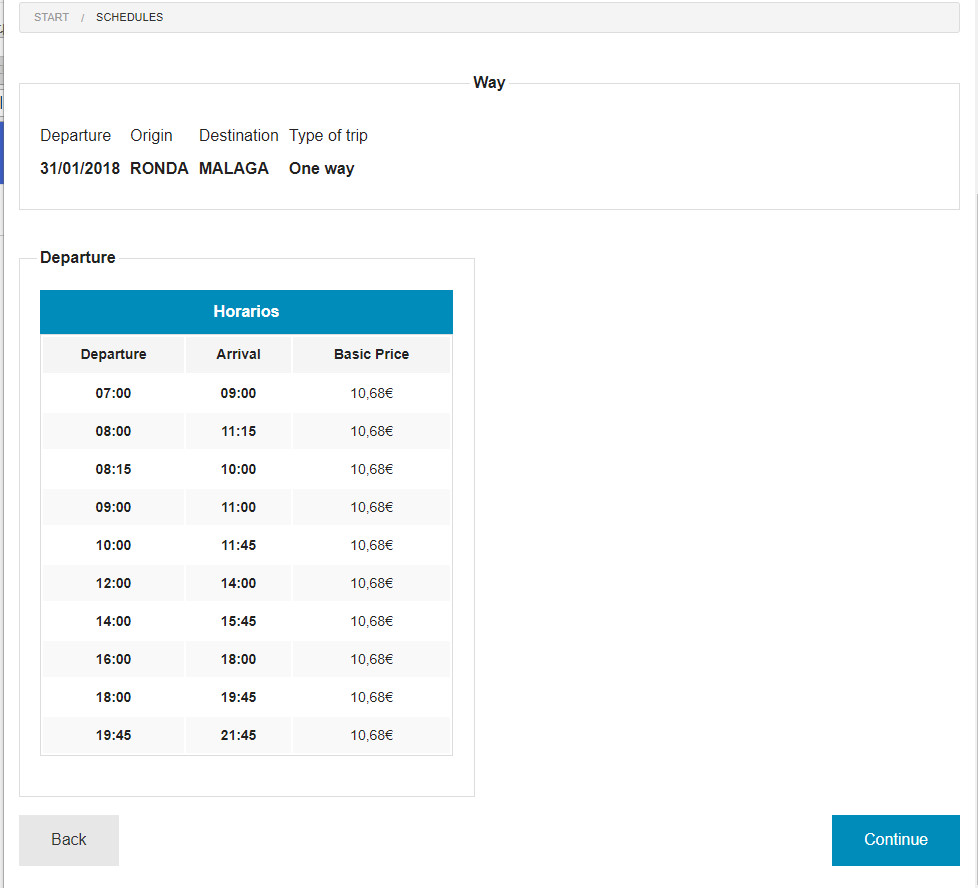
Task: Click the START breadcrumb link
Action: click(51, 17)
